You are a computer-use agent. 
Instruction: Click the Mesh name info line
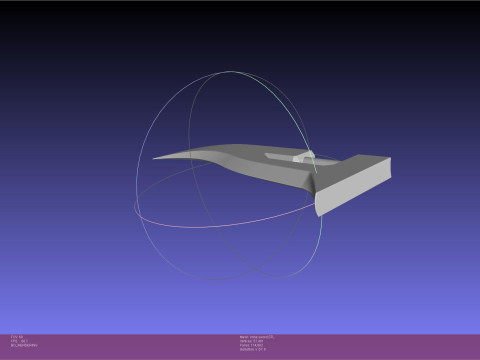click(x=257, y=337)
